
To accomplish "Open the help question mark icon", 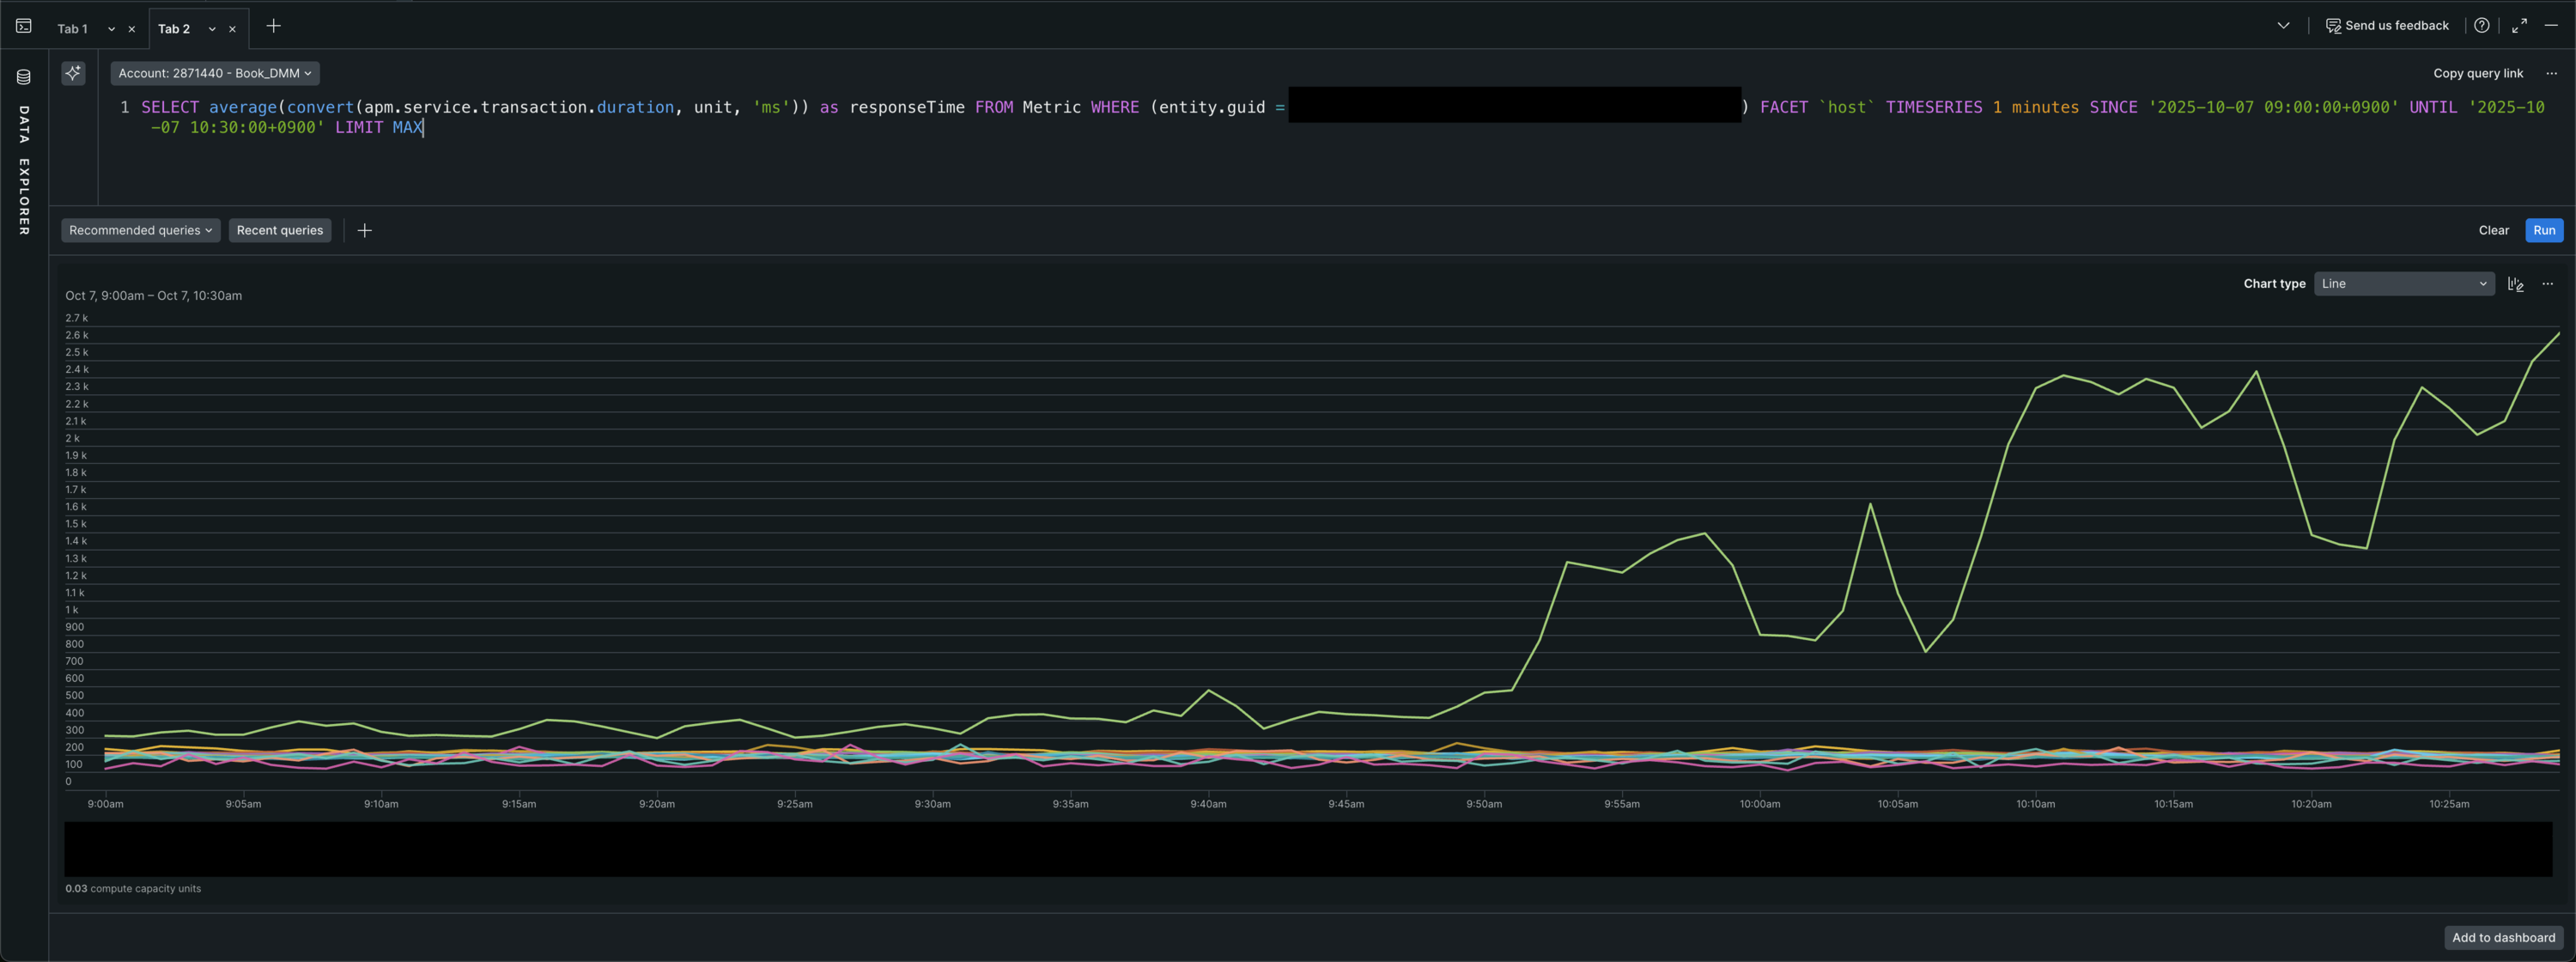I will click(x=2481, y=26).
